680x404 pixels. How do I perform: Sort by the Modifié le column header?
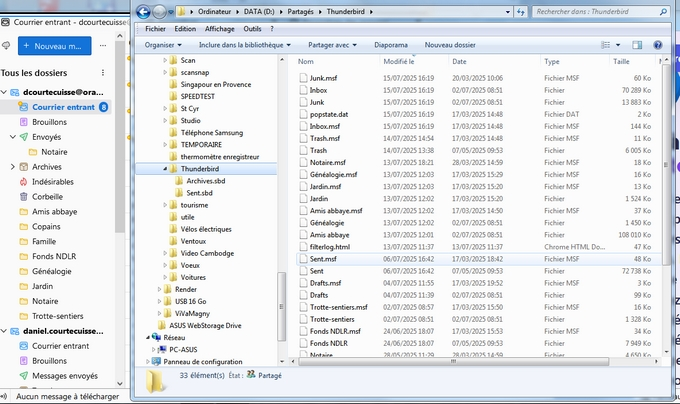coord(399,62)
